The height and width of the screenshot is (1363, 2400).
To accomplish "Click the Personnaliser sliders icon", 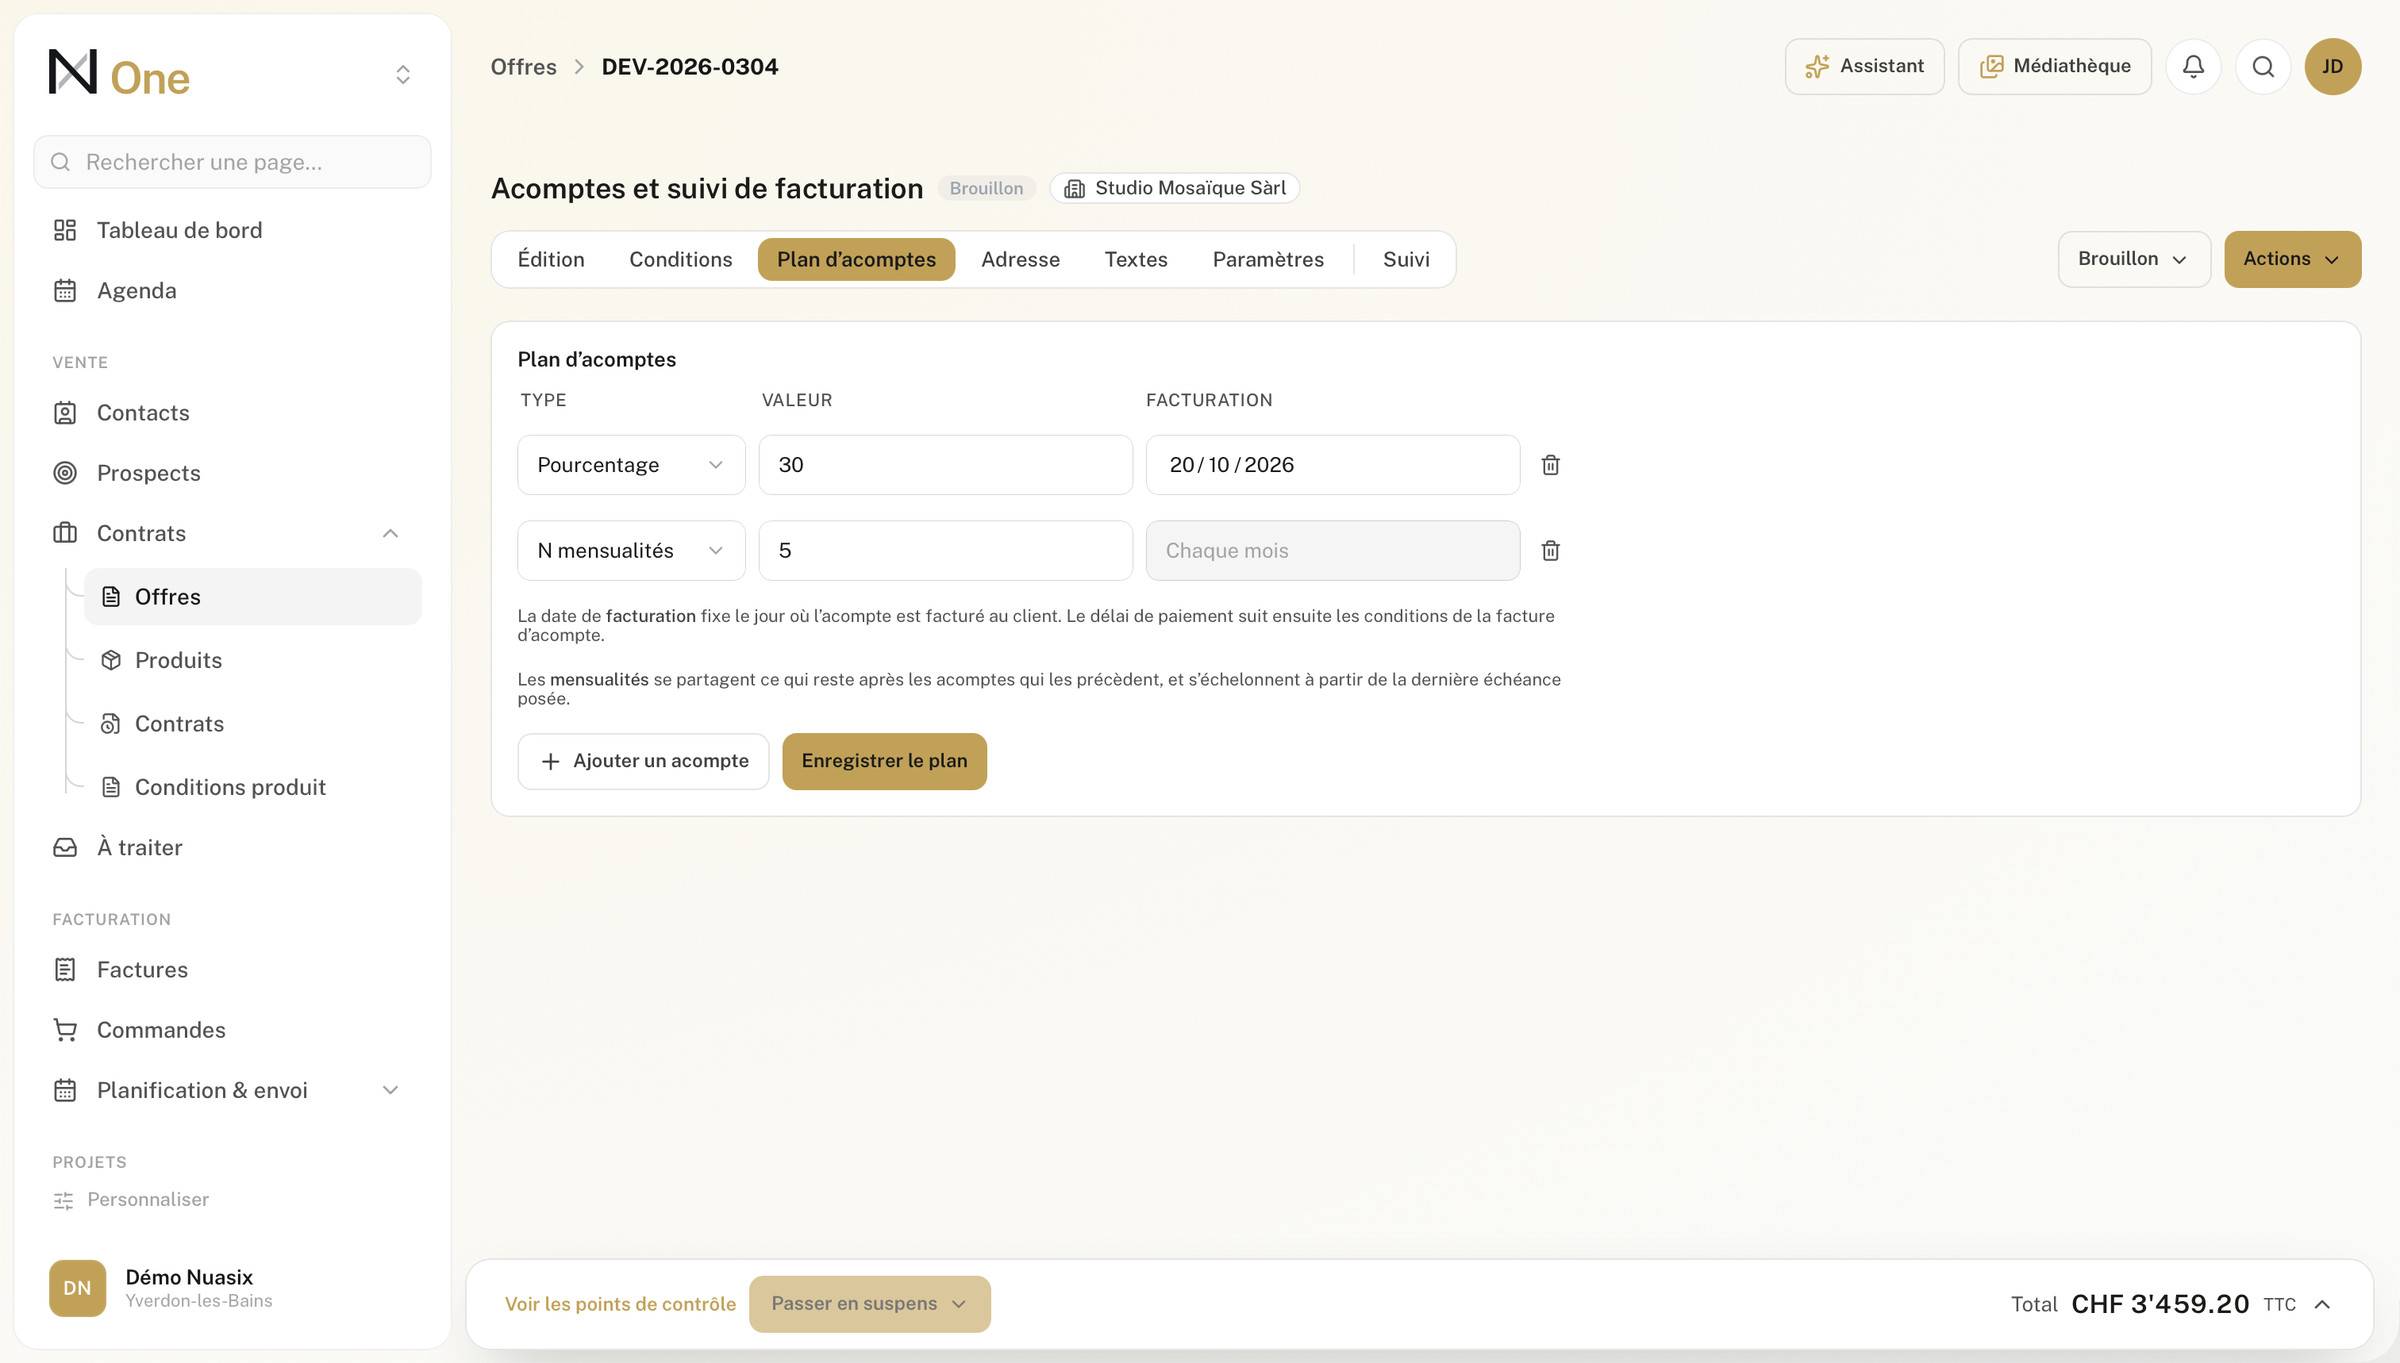I will click(x=64, y=1200).
